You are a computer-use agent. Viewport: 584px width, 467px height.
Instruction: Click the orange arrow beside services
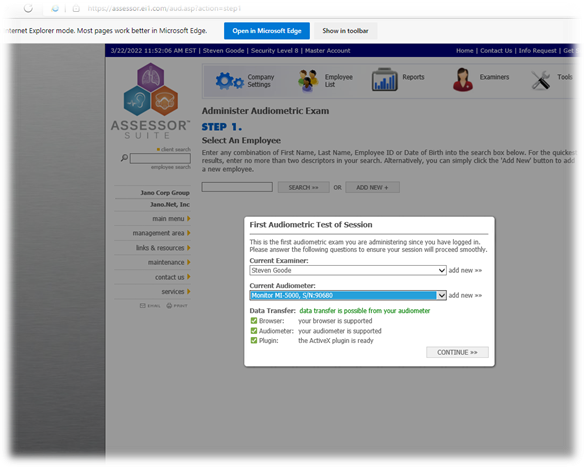coord(189,291)
